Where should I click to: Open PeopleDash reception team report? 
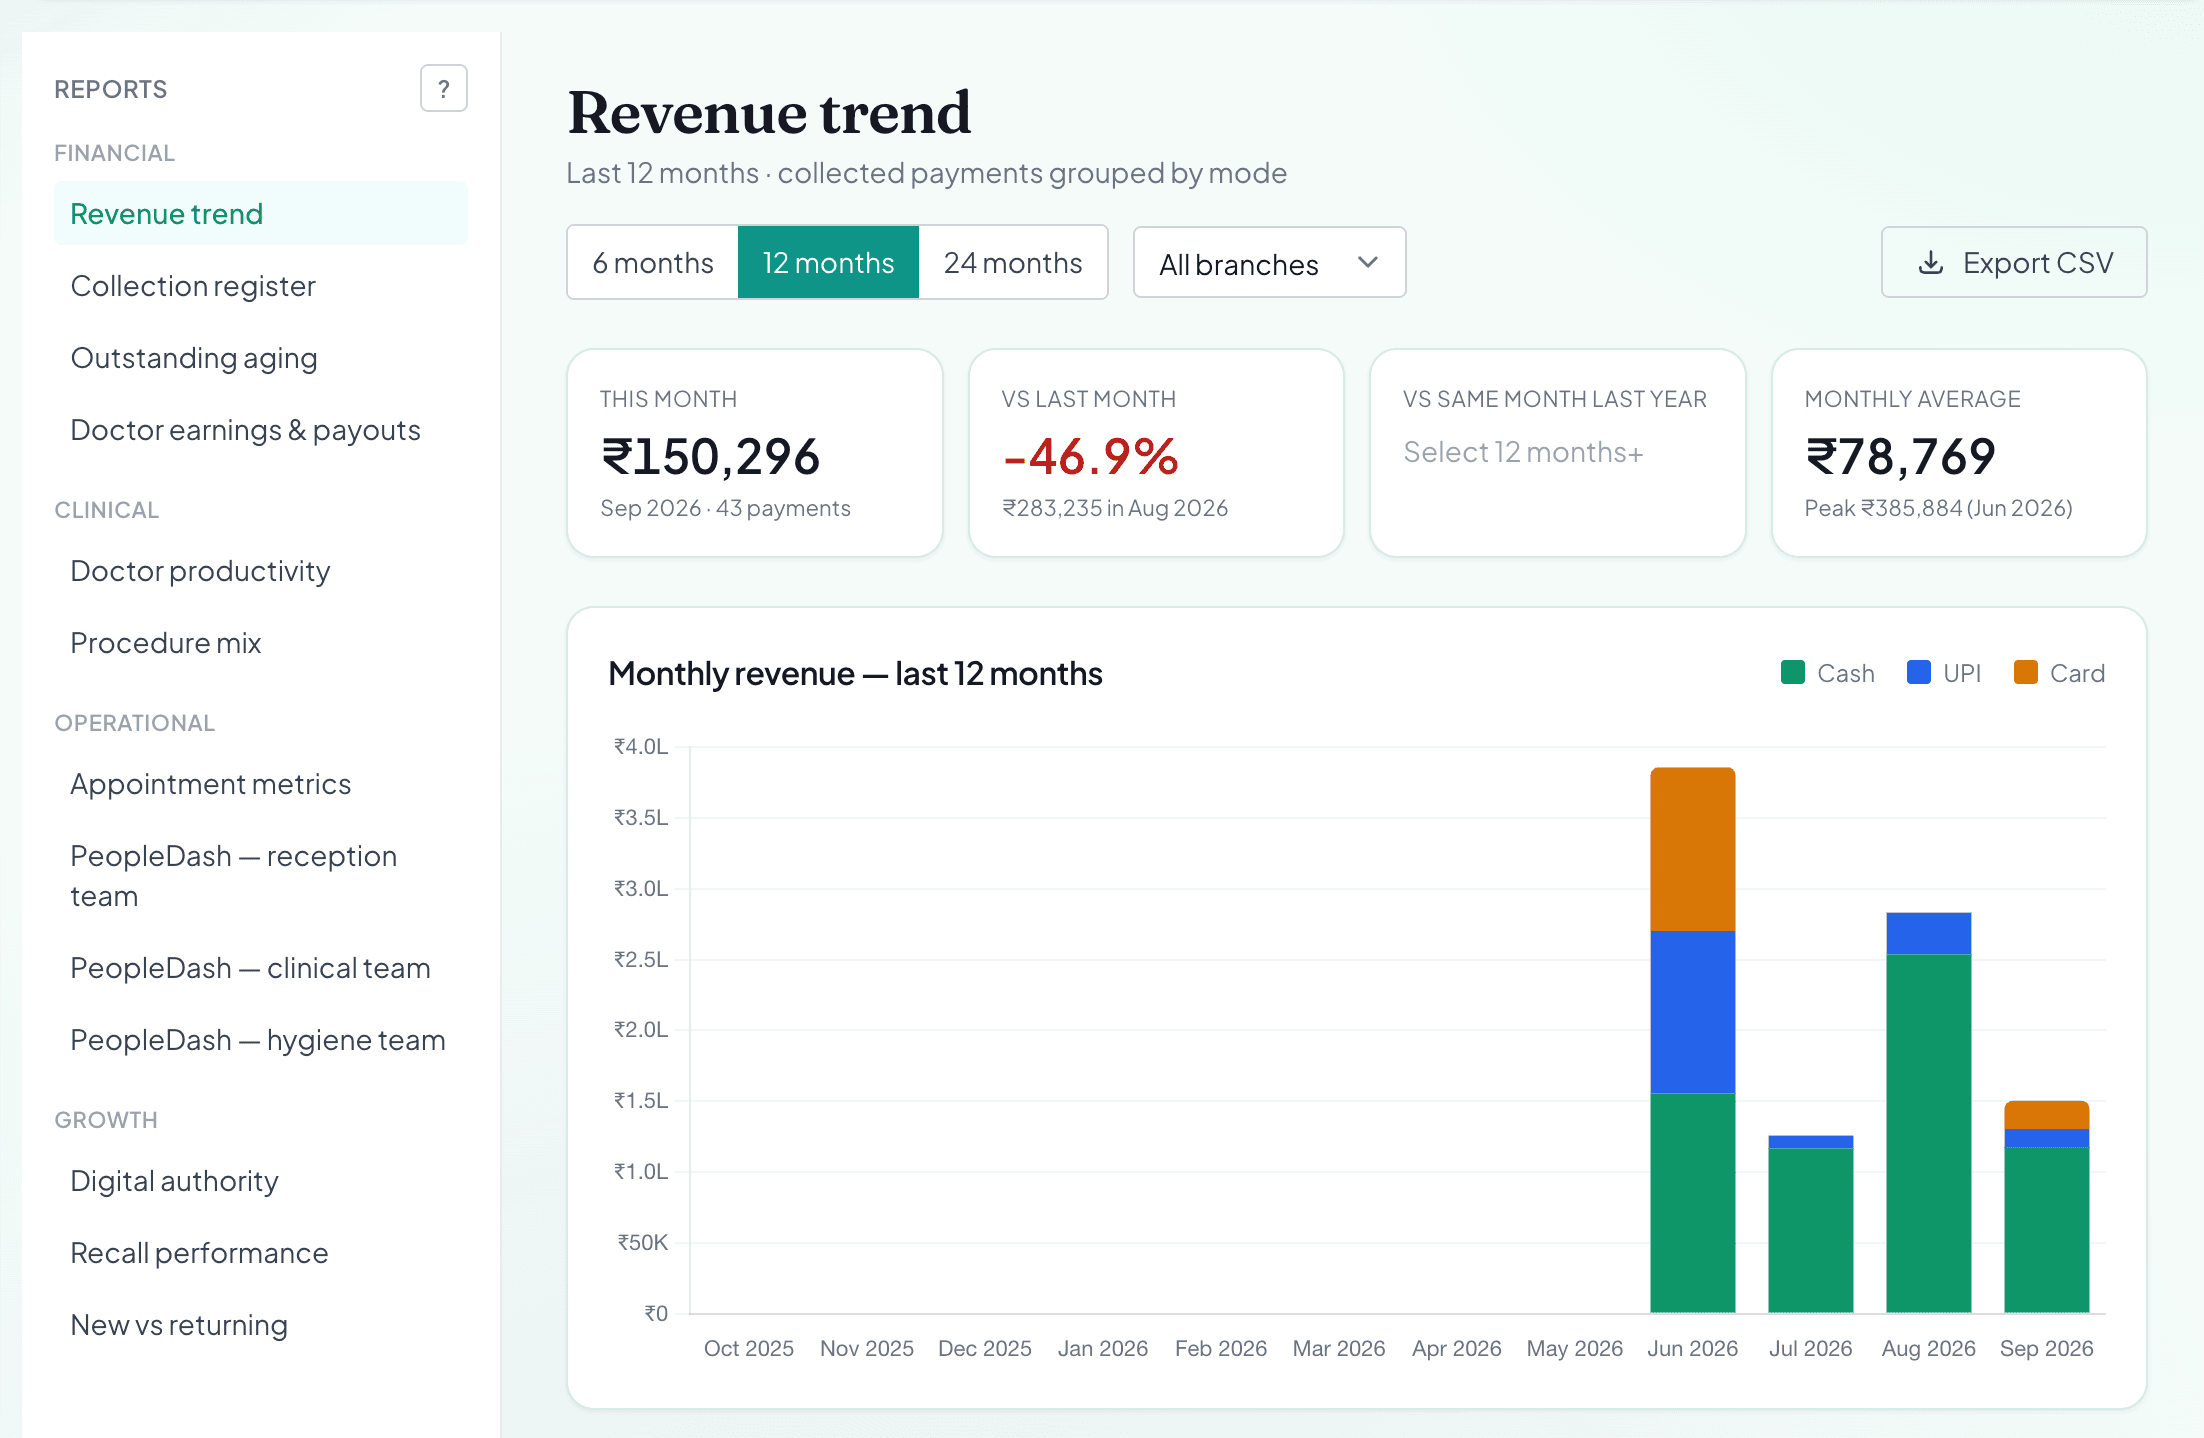point(261,876)
